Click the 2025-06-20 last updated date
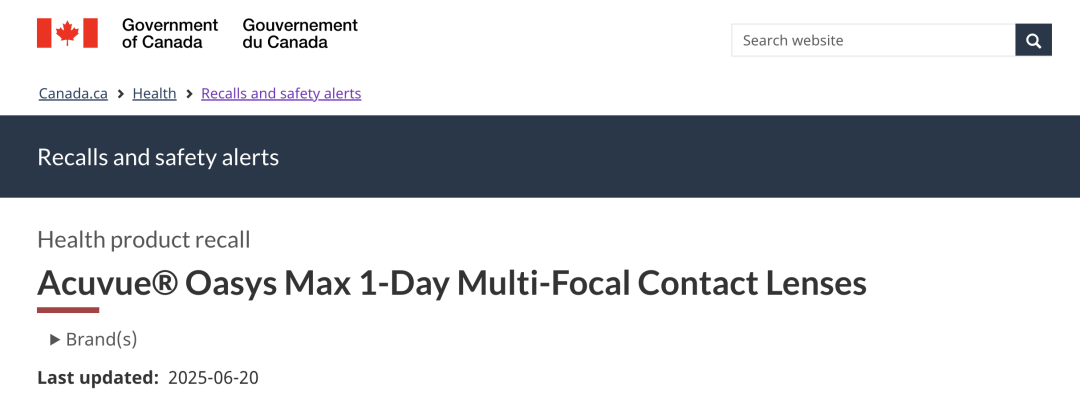This screenshot has width=1080, height=415. coord(214,378)
